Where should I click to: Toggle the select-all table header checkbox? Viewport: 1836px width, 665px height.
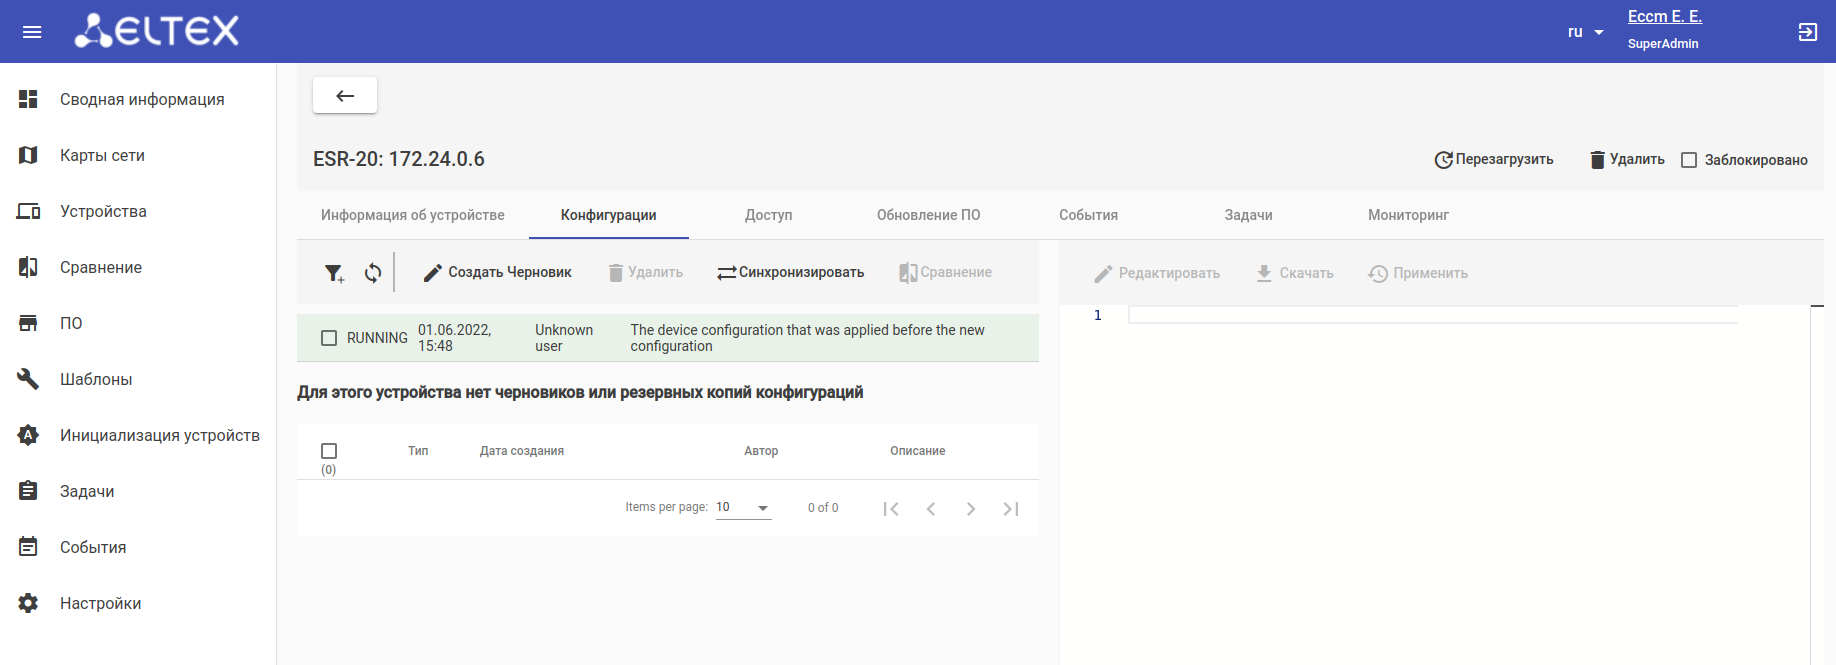(x=329, y=451)
